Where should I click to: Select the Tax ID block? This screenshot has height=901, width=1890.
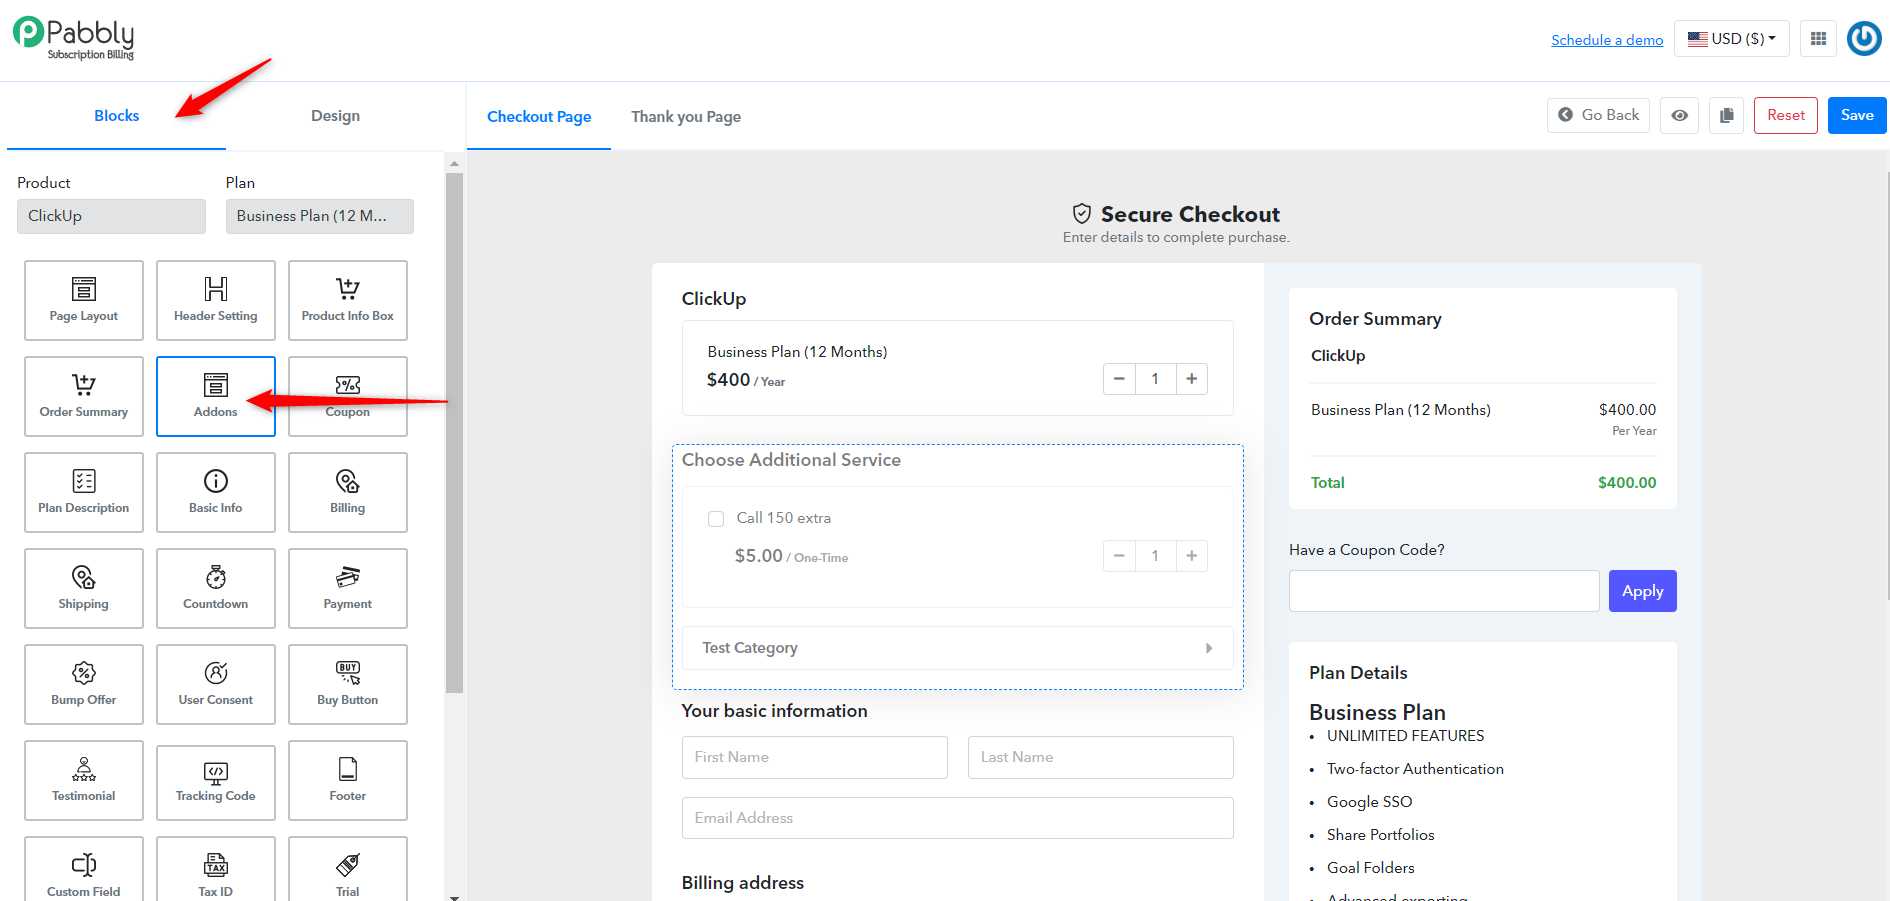coord(216,870)
